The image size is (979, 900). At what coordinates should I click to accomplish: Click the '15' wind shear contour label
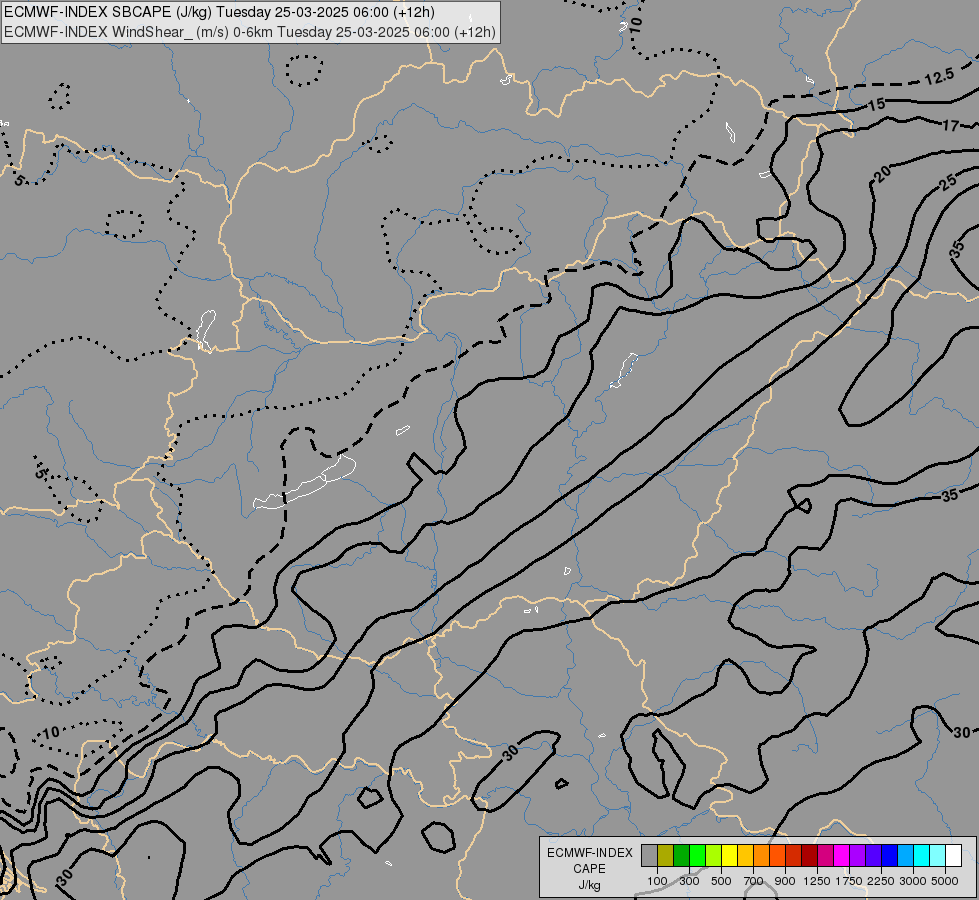(877, 104)
